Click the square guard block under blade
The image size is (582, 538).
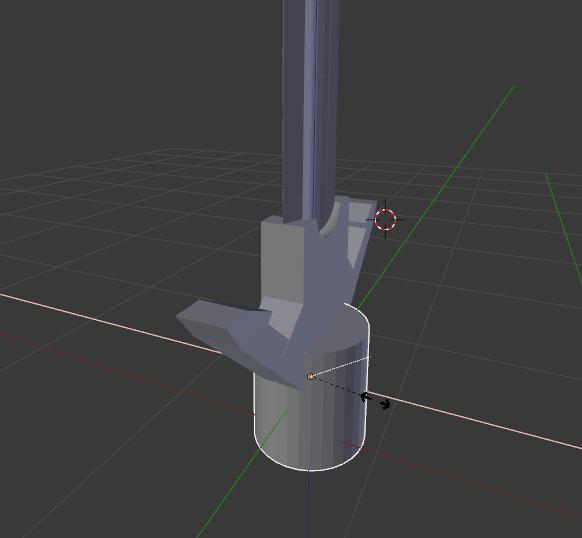[283, 260]
